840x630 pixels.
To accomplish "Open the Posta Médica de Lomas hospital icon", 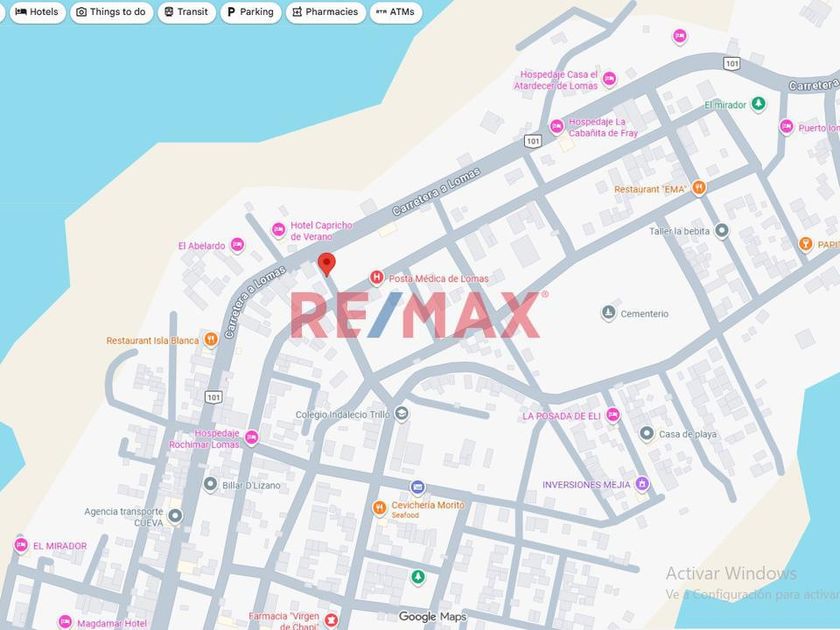I will [x=377, y=278].
